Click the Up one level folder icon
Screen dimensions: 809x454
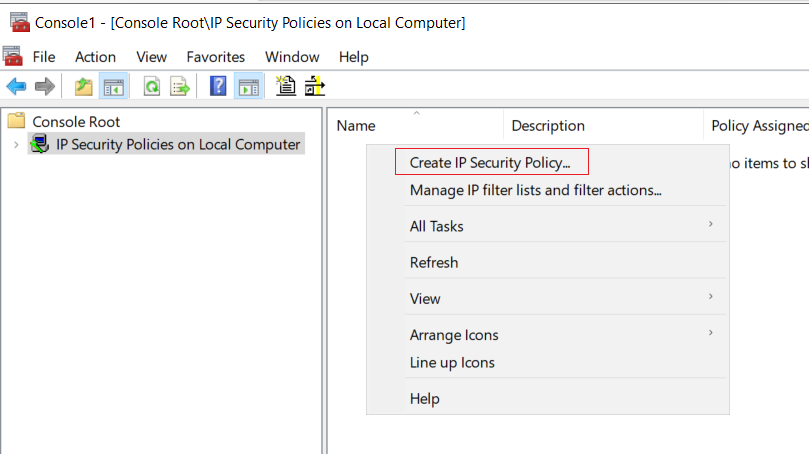83,86
